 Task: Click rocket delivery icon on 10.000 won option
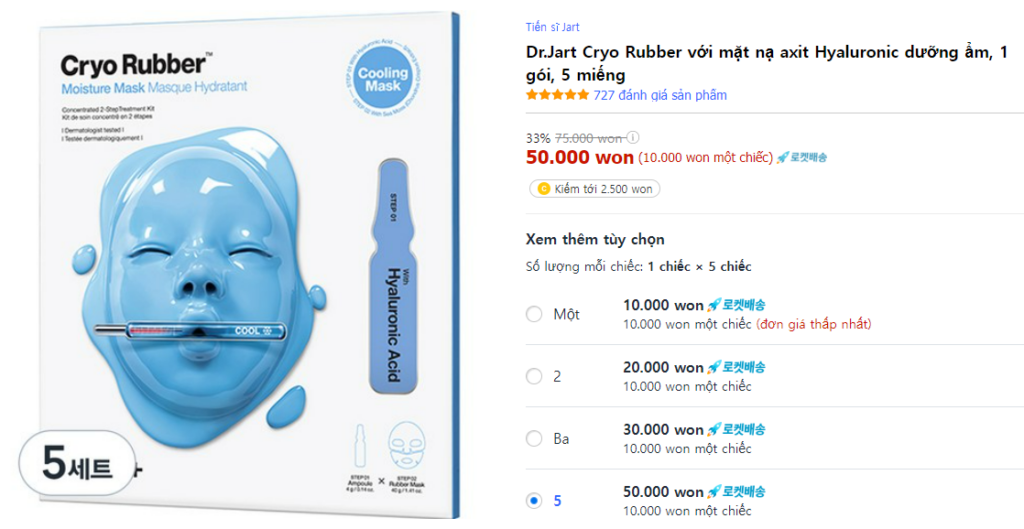click(736, 305)
